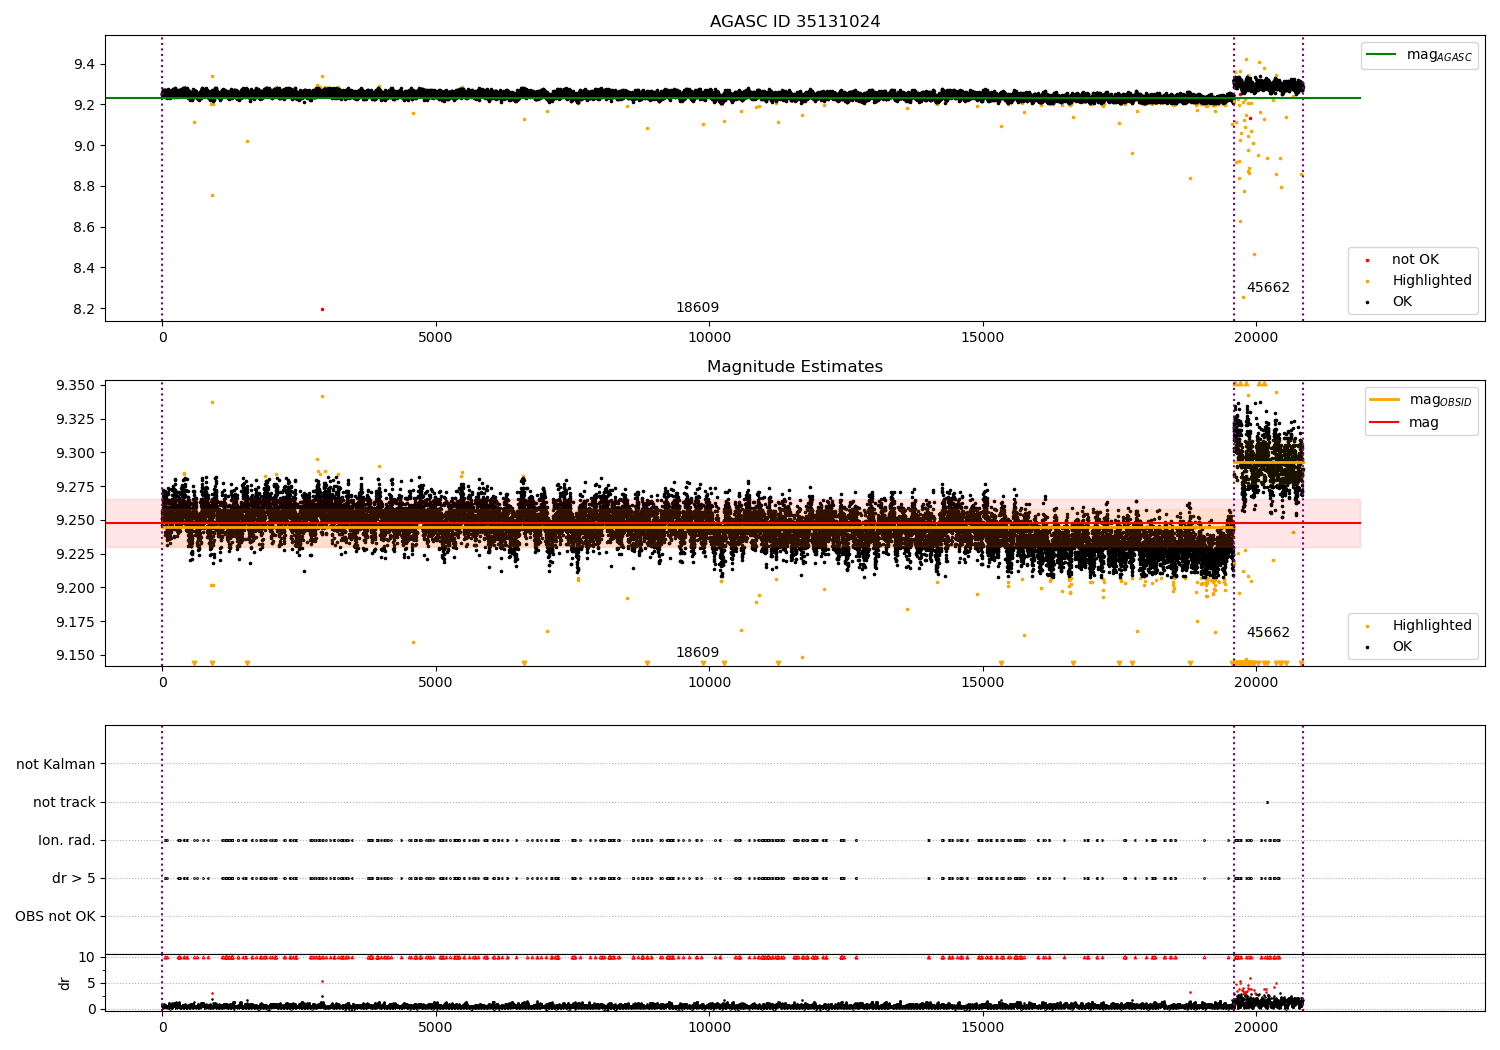
Task: Click the 15000 x-tick under the bottom plot
Action: [x=982, y=1028]
